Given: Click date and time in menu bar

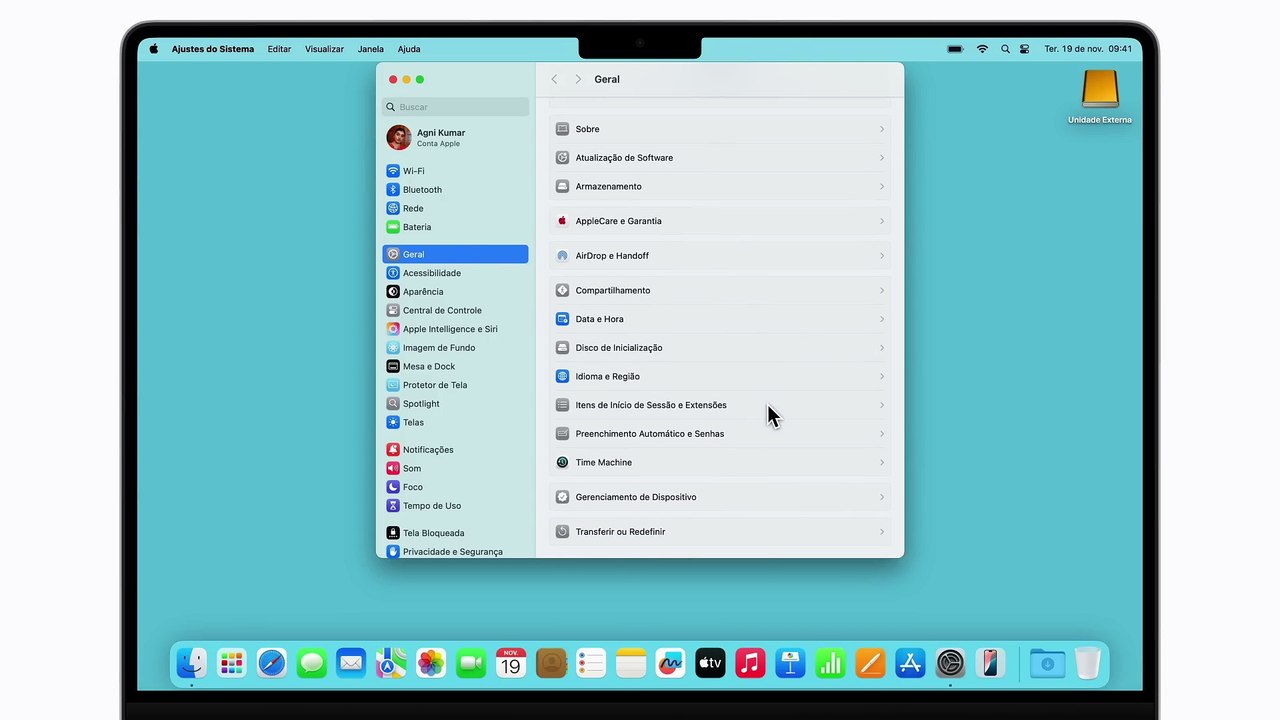Looking at the screenshot, I should (x=1088, y=49).
